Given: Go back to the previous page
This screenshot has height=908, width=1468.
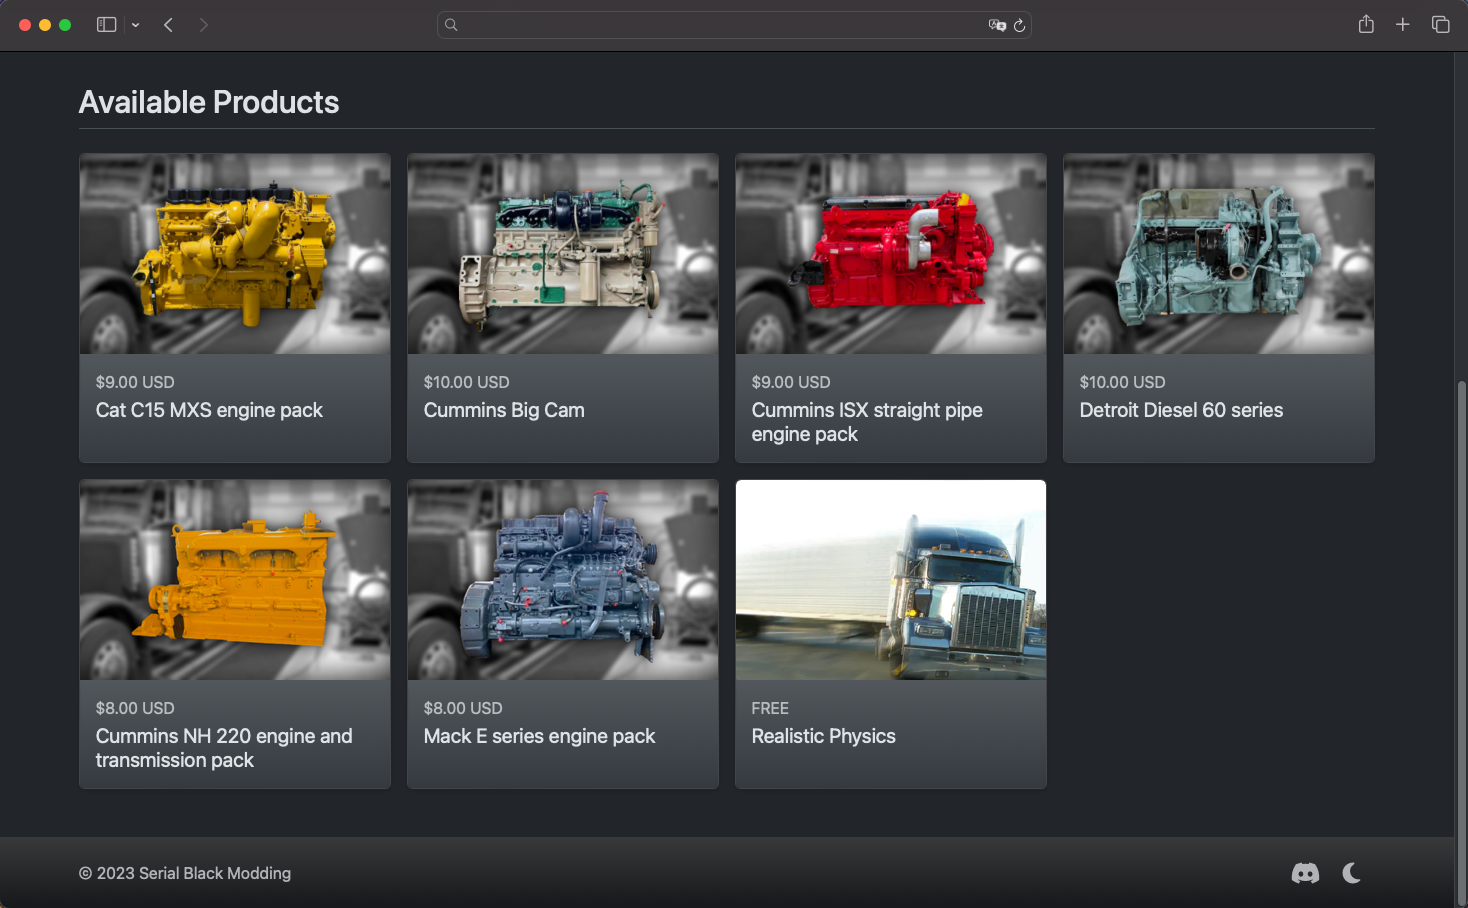Looking at the screenshot, I should (x=169, y=25).
